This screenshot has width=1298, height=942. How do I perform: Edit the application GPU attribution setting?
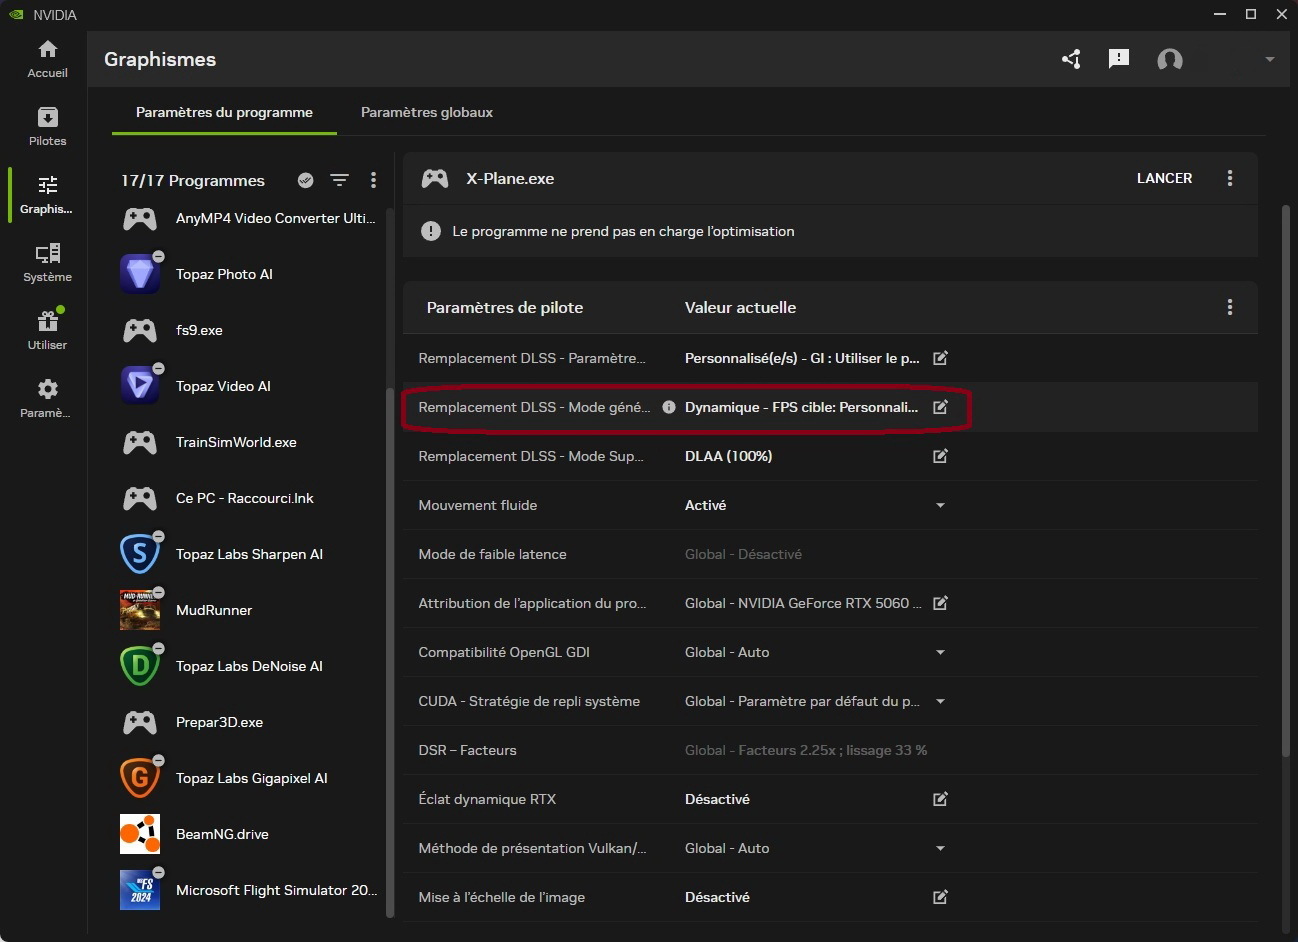click(x=940, y=603)
